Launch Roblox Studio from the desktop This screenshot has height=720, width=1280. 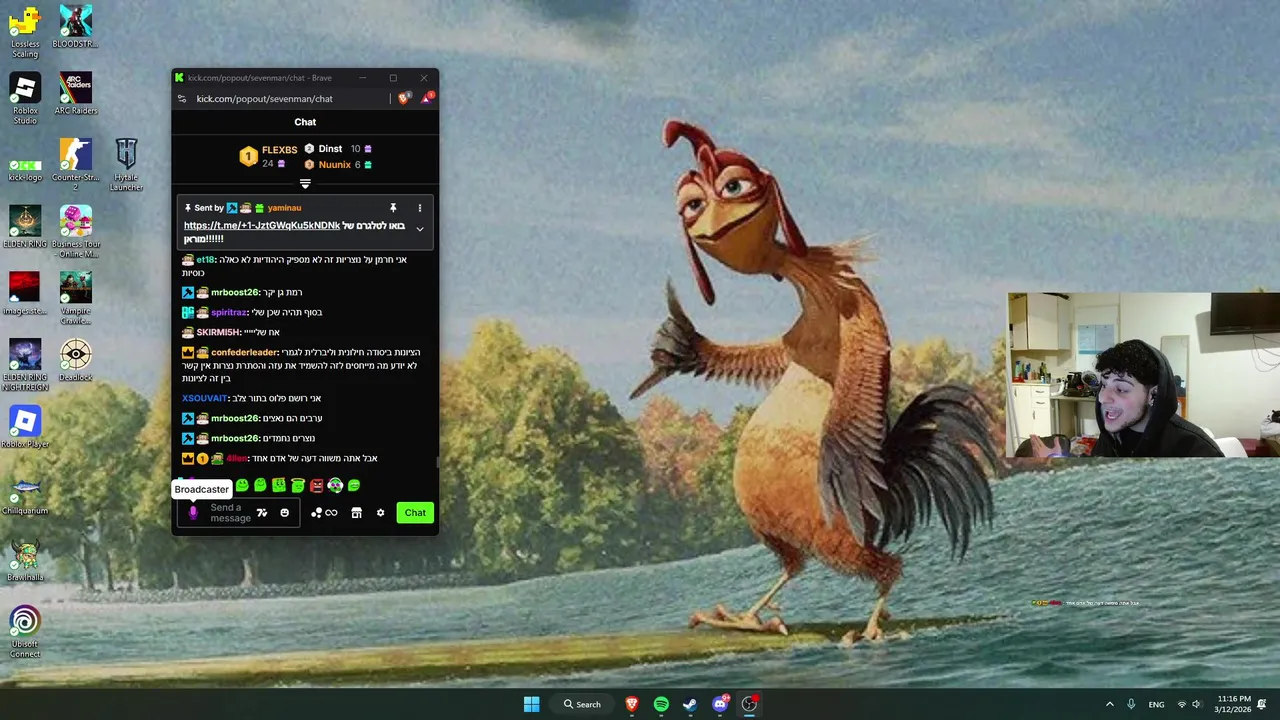pyautogui.click(x=25, y=99)
